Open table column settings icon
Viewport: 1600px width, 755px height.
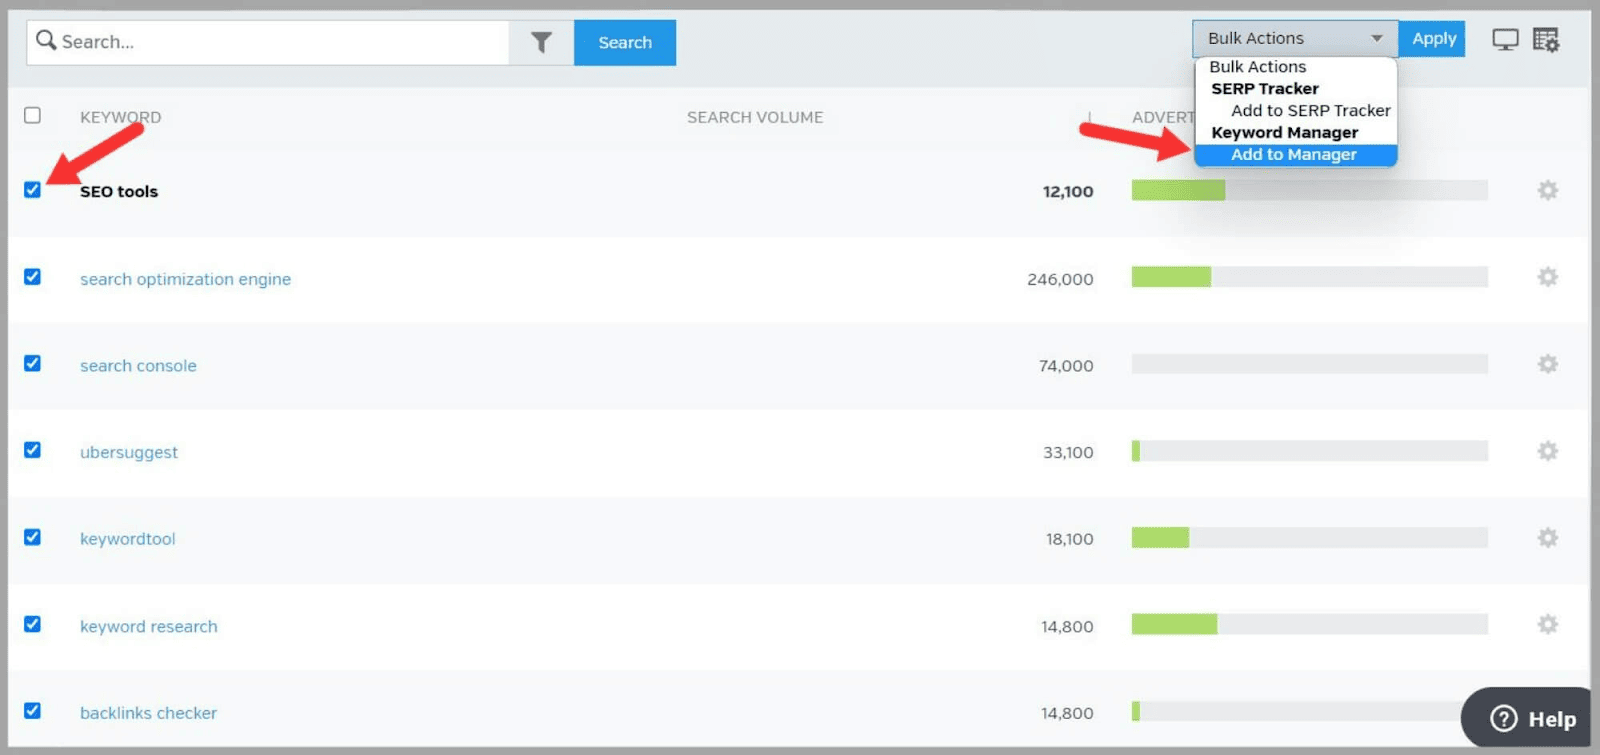(x=1546, y=40)
